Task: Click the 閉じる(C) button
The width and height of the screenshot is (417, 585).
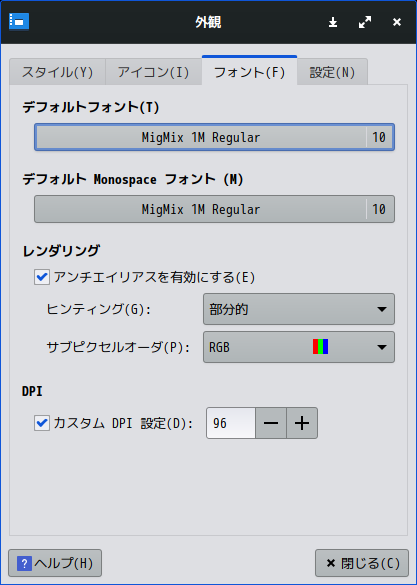Action: point(362,563)
